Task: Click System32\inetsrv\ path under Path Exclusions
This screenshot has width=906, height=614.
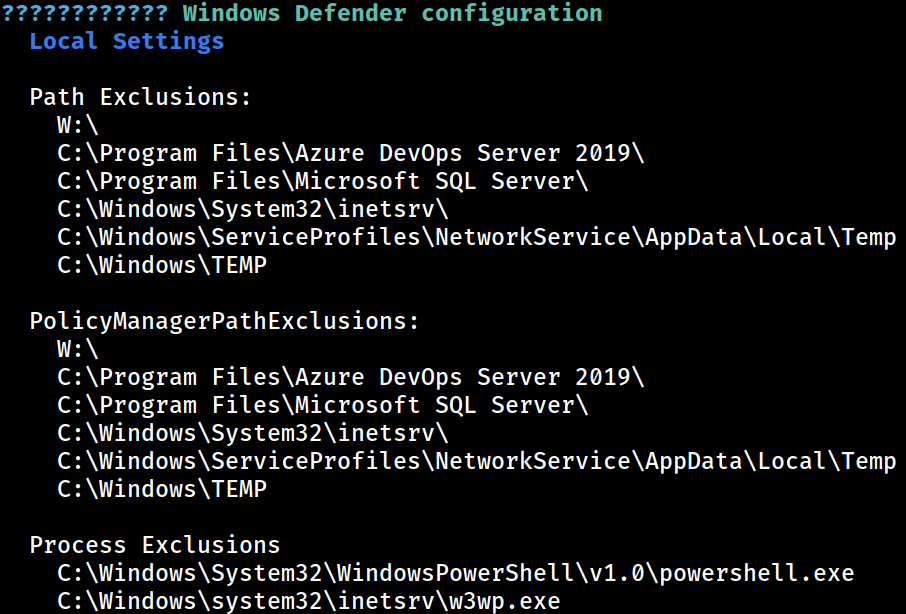Action: tap(253, 209)
